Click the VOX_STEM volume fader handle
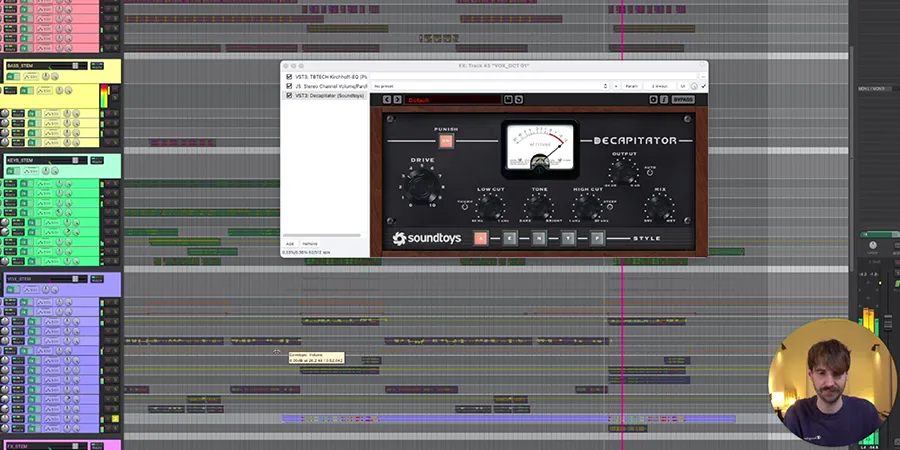Screen dimensions: 900x450 (x=75, y=279)
